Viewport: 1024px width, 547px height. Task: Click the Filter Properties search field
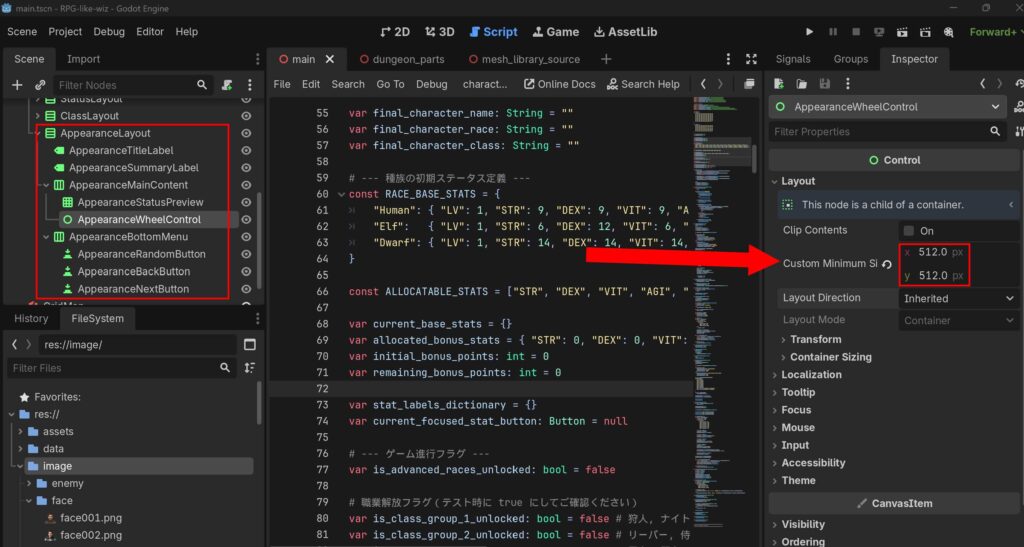click(888, 131)
